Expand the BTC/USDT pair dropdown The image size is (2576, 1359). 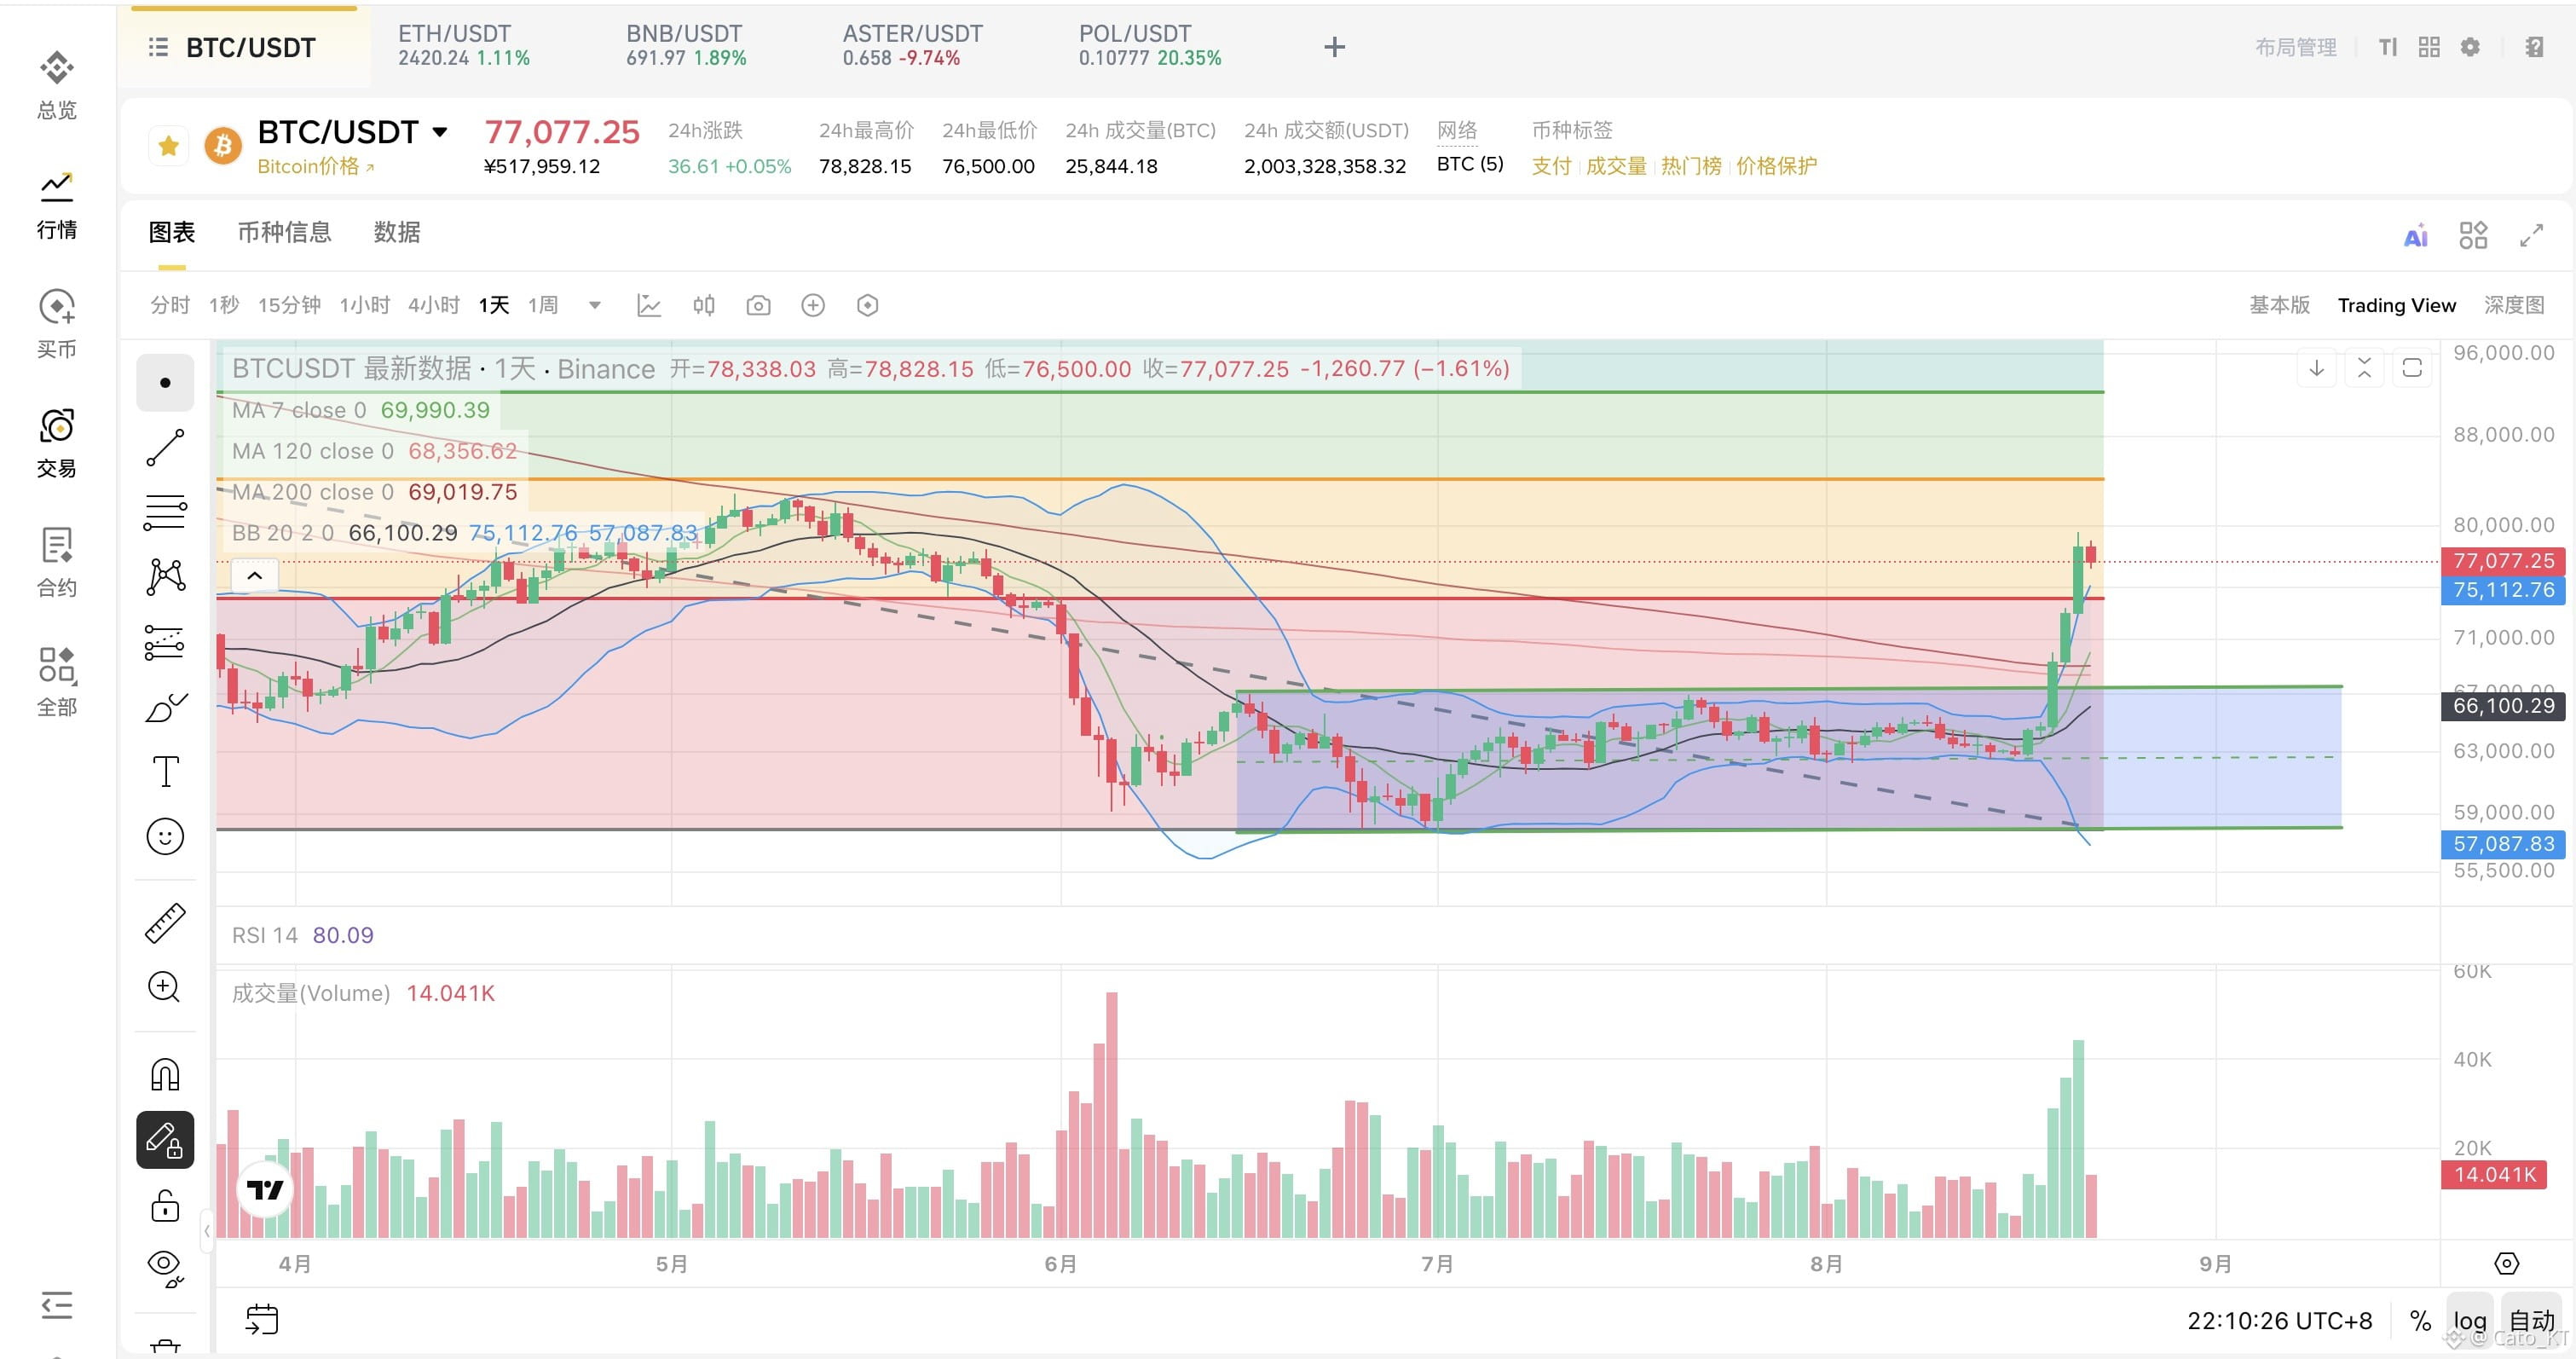point(440,132)
